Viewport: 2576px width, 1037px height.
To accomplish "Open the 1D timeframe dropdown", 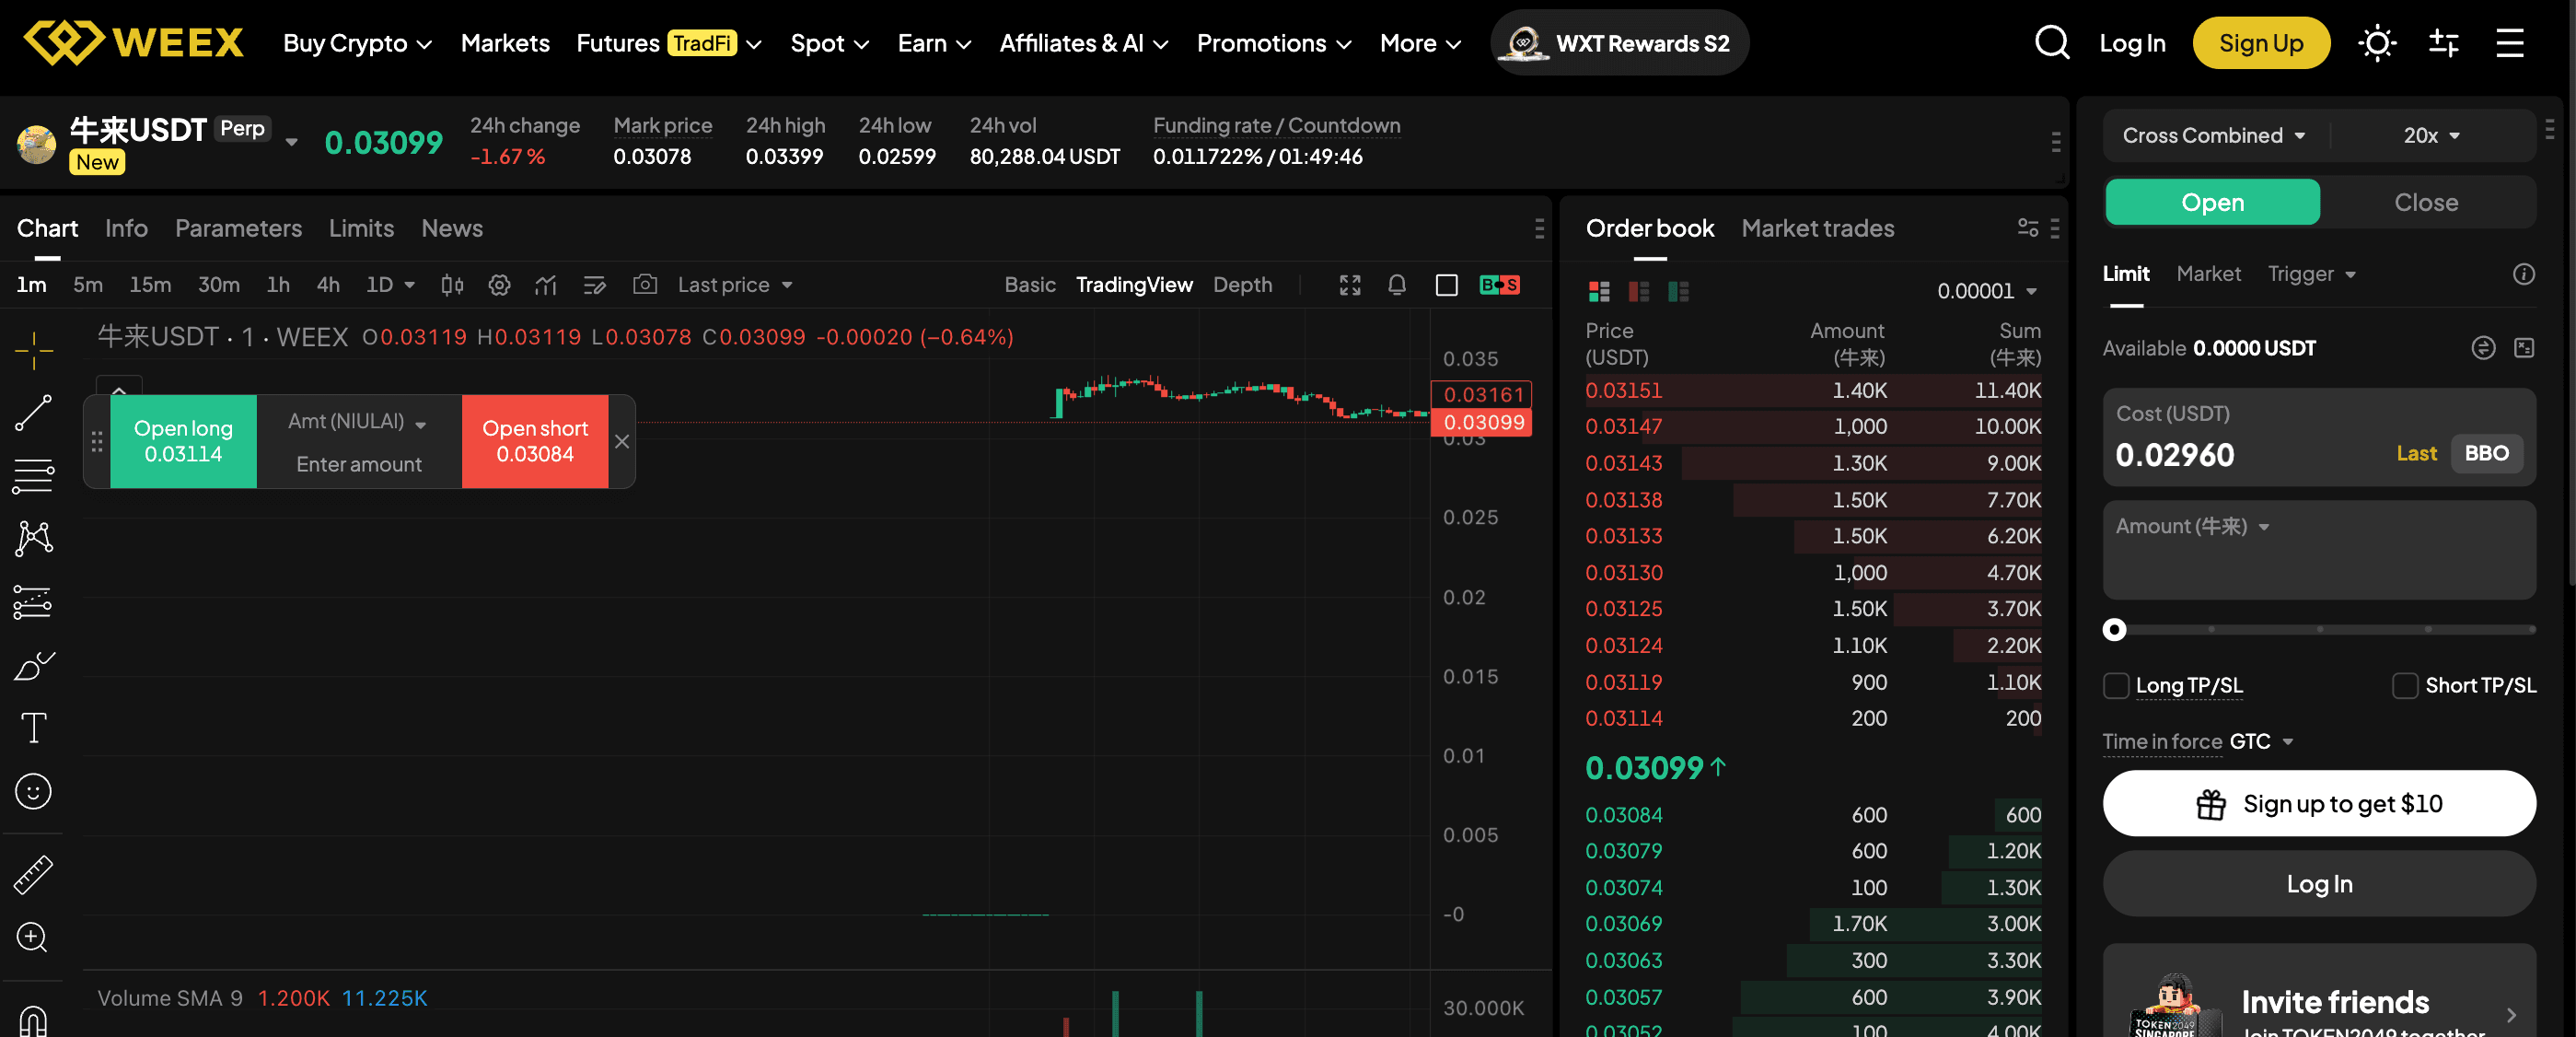I will tap(390, 285).
